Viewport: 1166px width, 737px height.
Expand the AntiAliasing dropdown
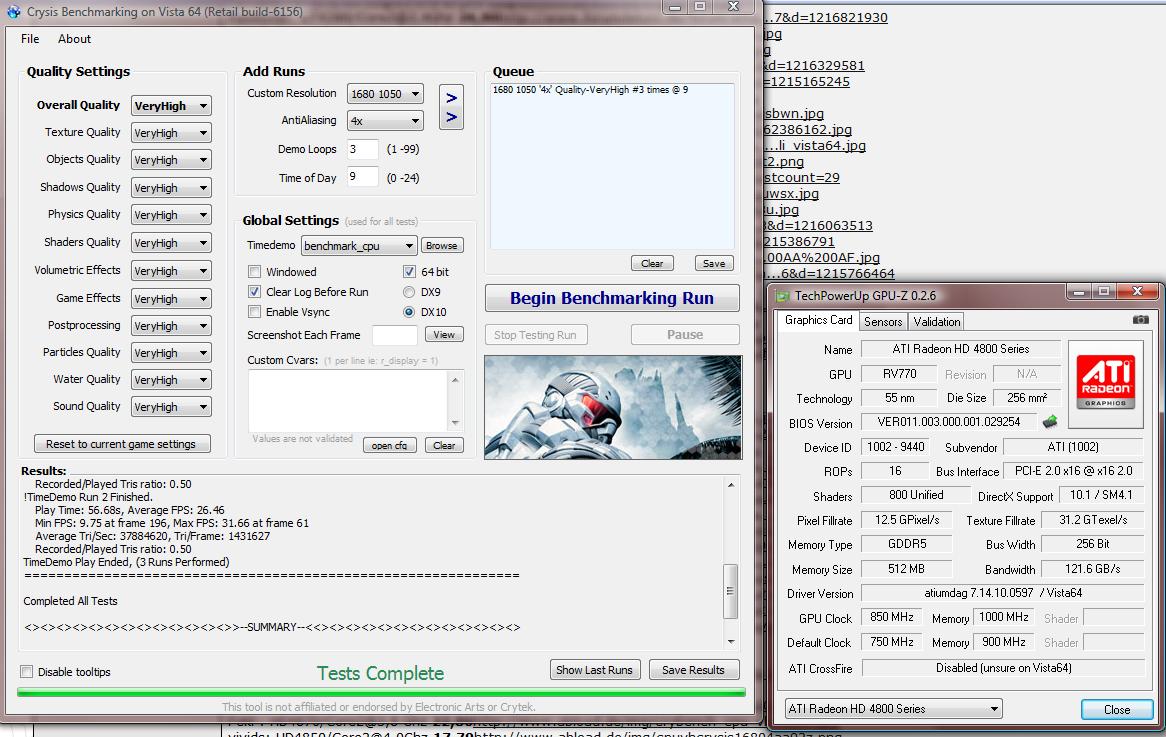click(385, 120)
